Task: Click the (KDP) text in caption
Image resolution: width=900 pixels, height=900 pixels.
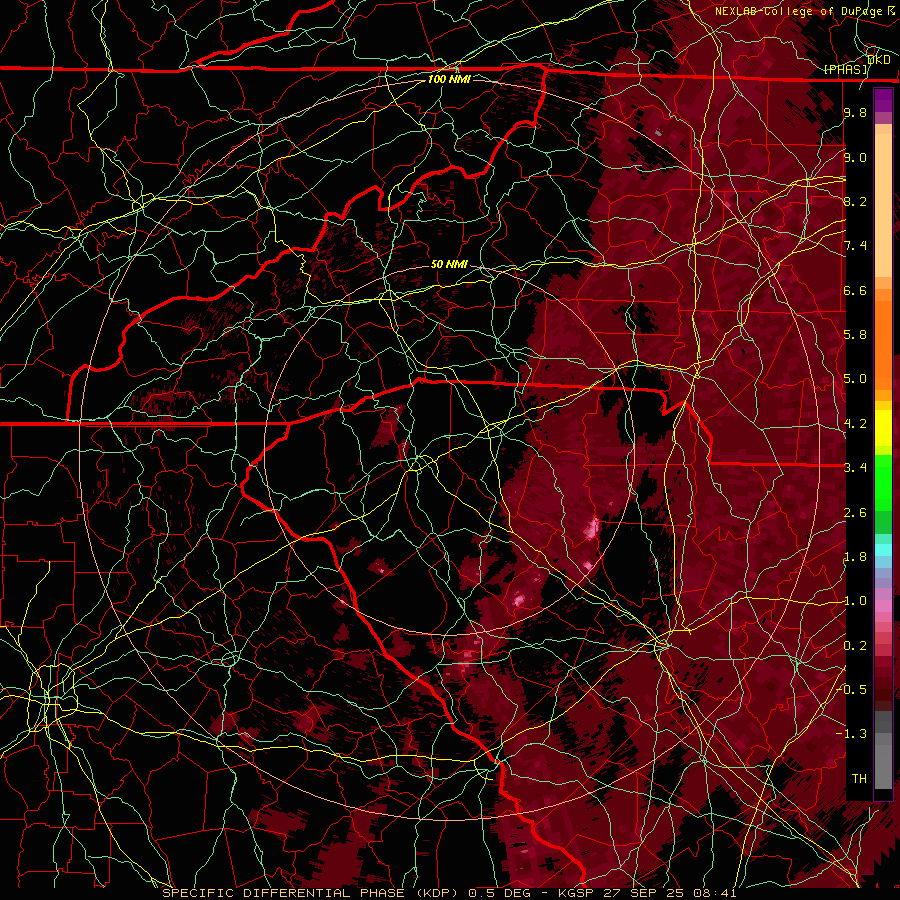Action: pos(437,893)
